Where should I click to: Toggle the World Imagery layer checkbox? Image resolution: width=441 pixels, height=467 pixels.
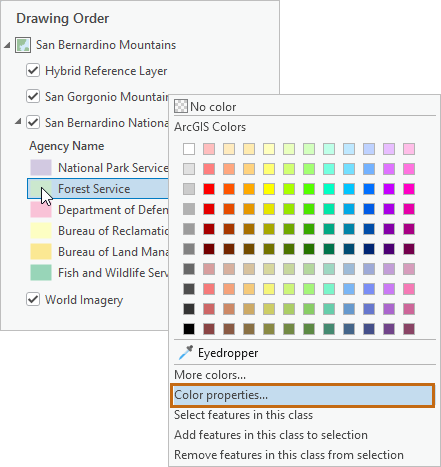pos(33,299)
